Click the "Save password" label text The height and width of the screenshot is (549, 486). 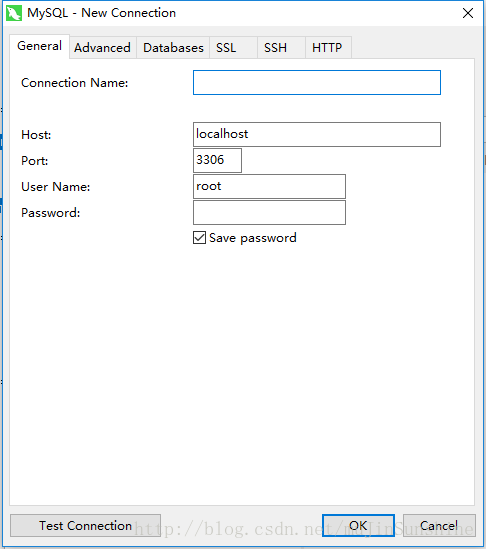(253, 238)
